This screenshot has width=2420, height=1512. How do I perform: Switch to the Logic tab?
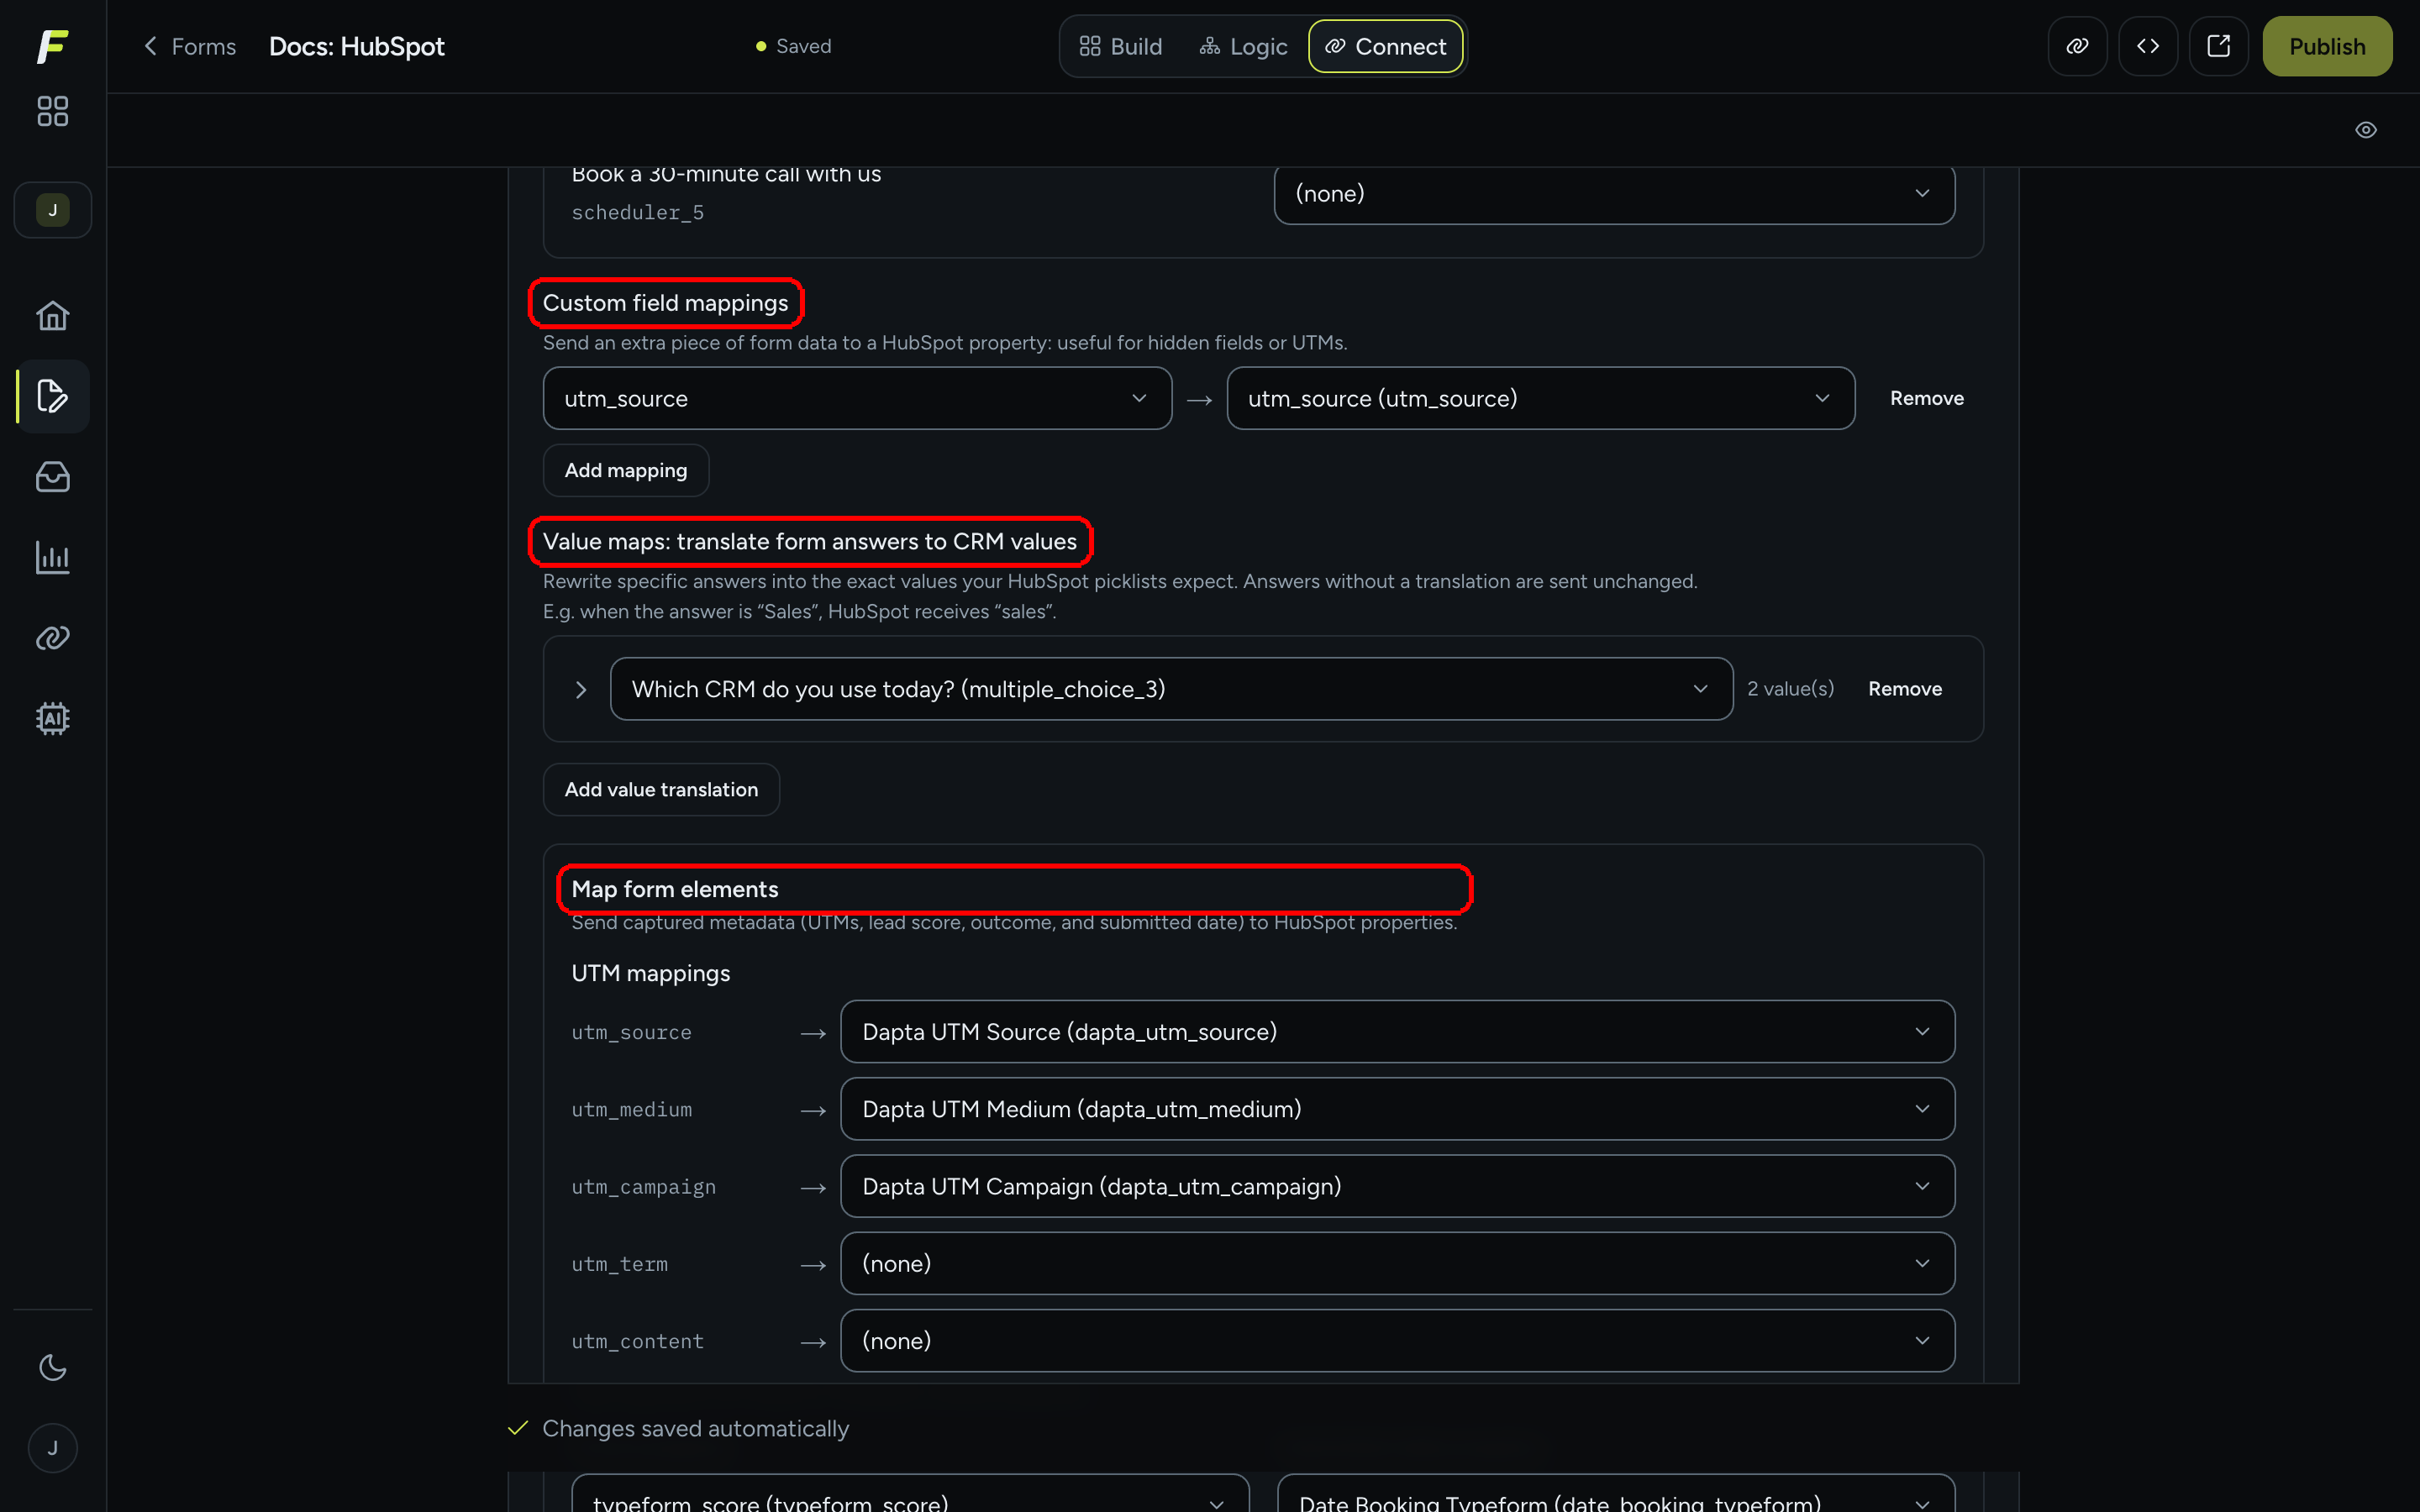point(1243,46)
